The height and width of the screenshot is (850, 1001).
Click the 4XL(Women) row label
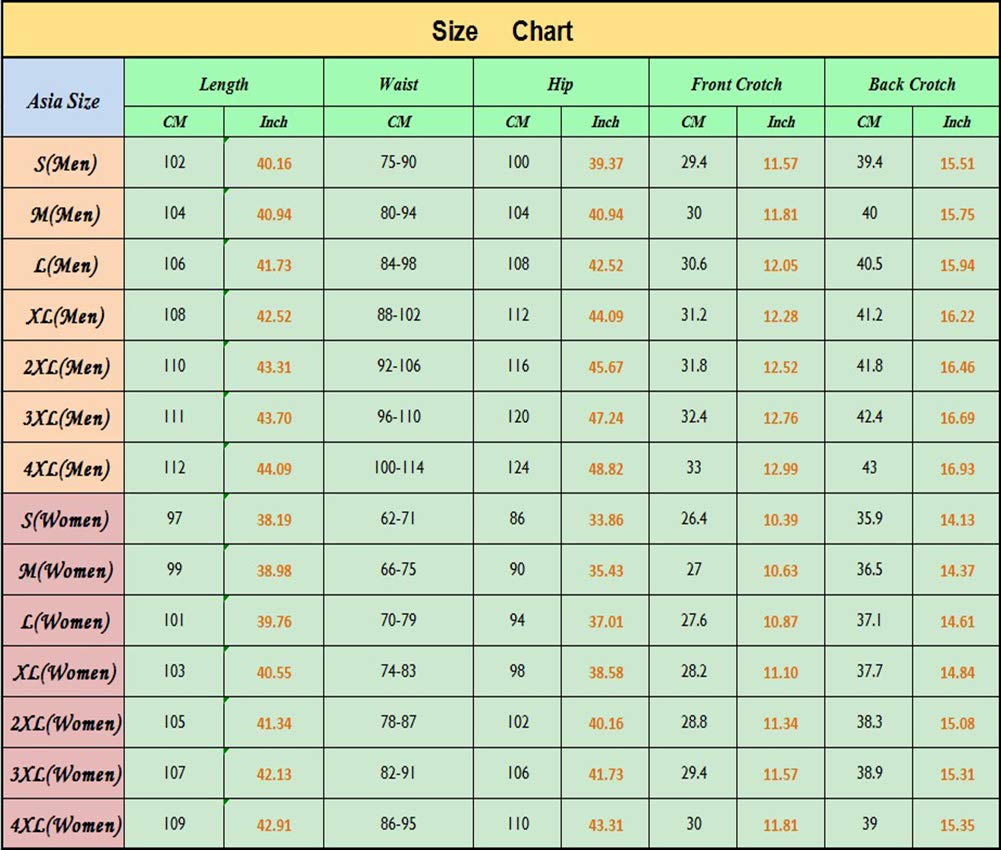point(63,824)
